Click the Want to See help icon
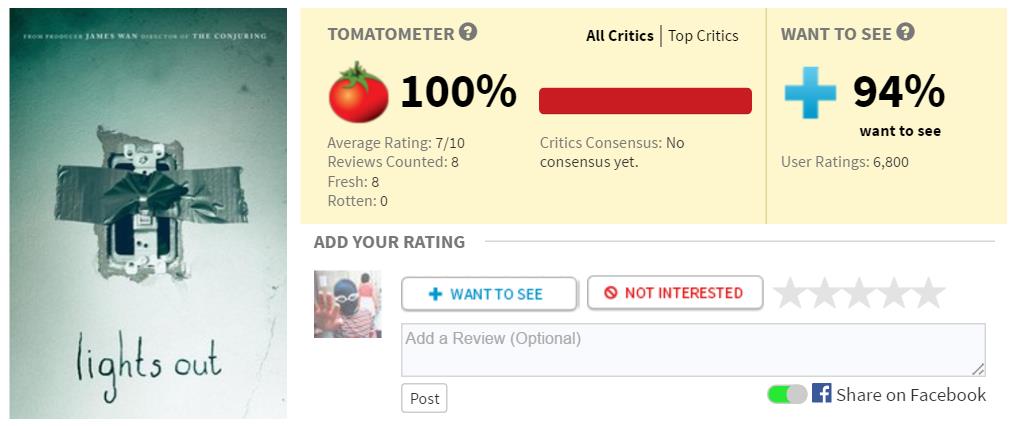 tap(905, 32)
